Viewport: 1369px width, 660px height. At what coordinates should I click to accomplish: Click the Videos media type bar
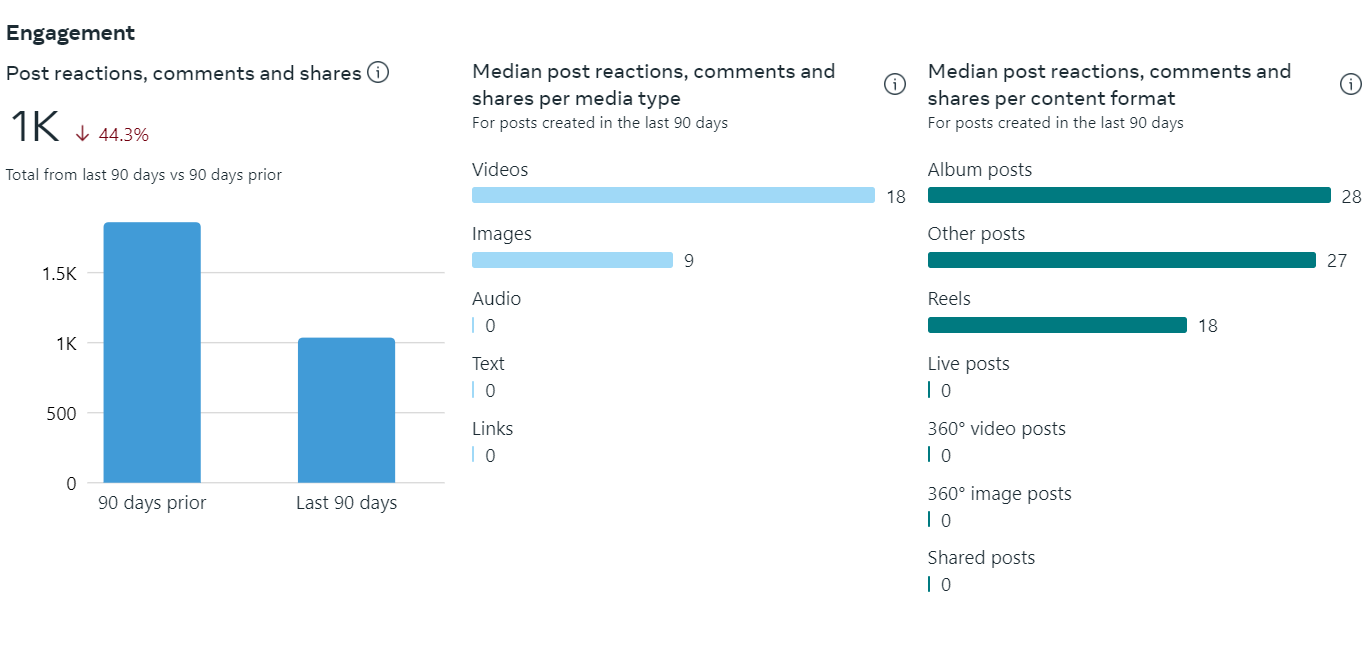pos(673,196)
